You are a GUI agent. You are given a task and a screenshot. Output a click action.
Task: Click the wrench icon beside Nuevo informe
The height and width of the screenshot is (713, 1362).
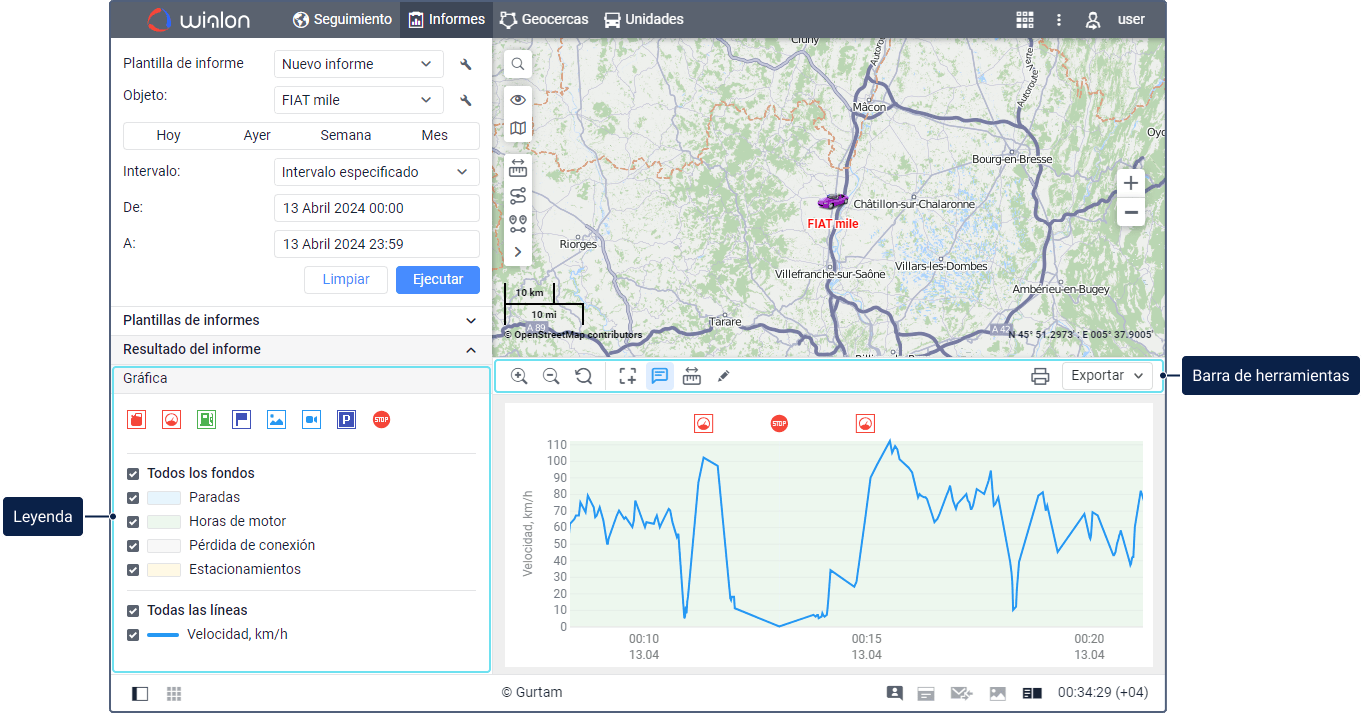465,64
